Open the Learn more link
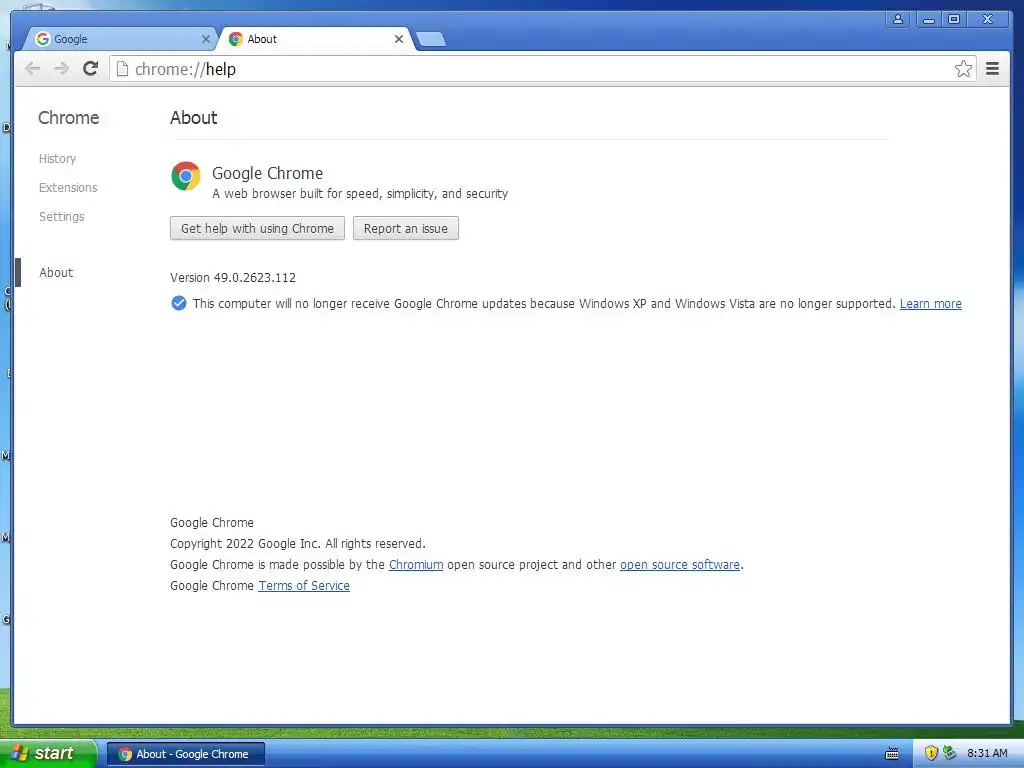The height and width of the screenshot is (768, 1024). (931, 304)
